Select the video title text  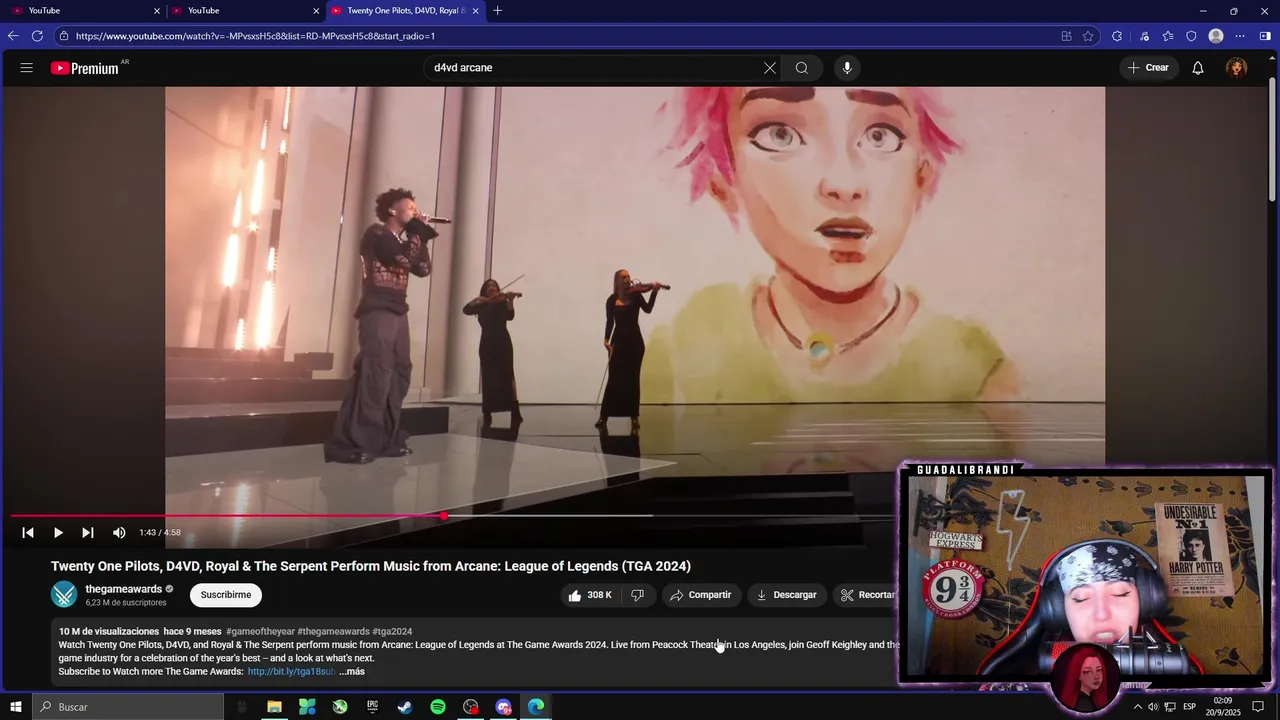[371, 566]
